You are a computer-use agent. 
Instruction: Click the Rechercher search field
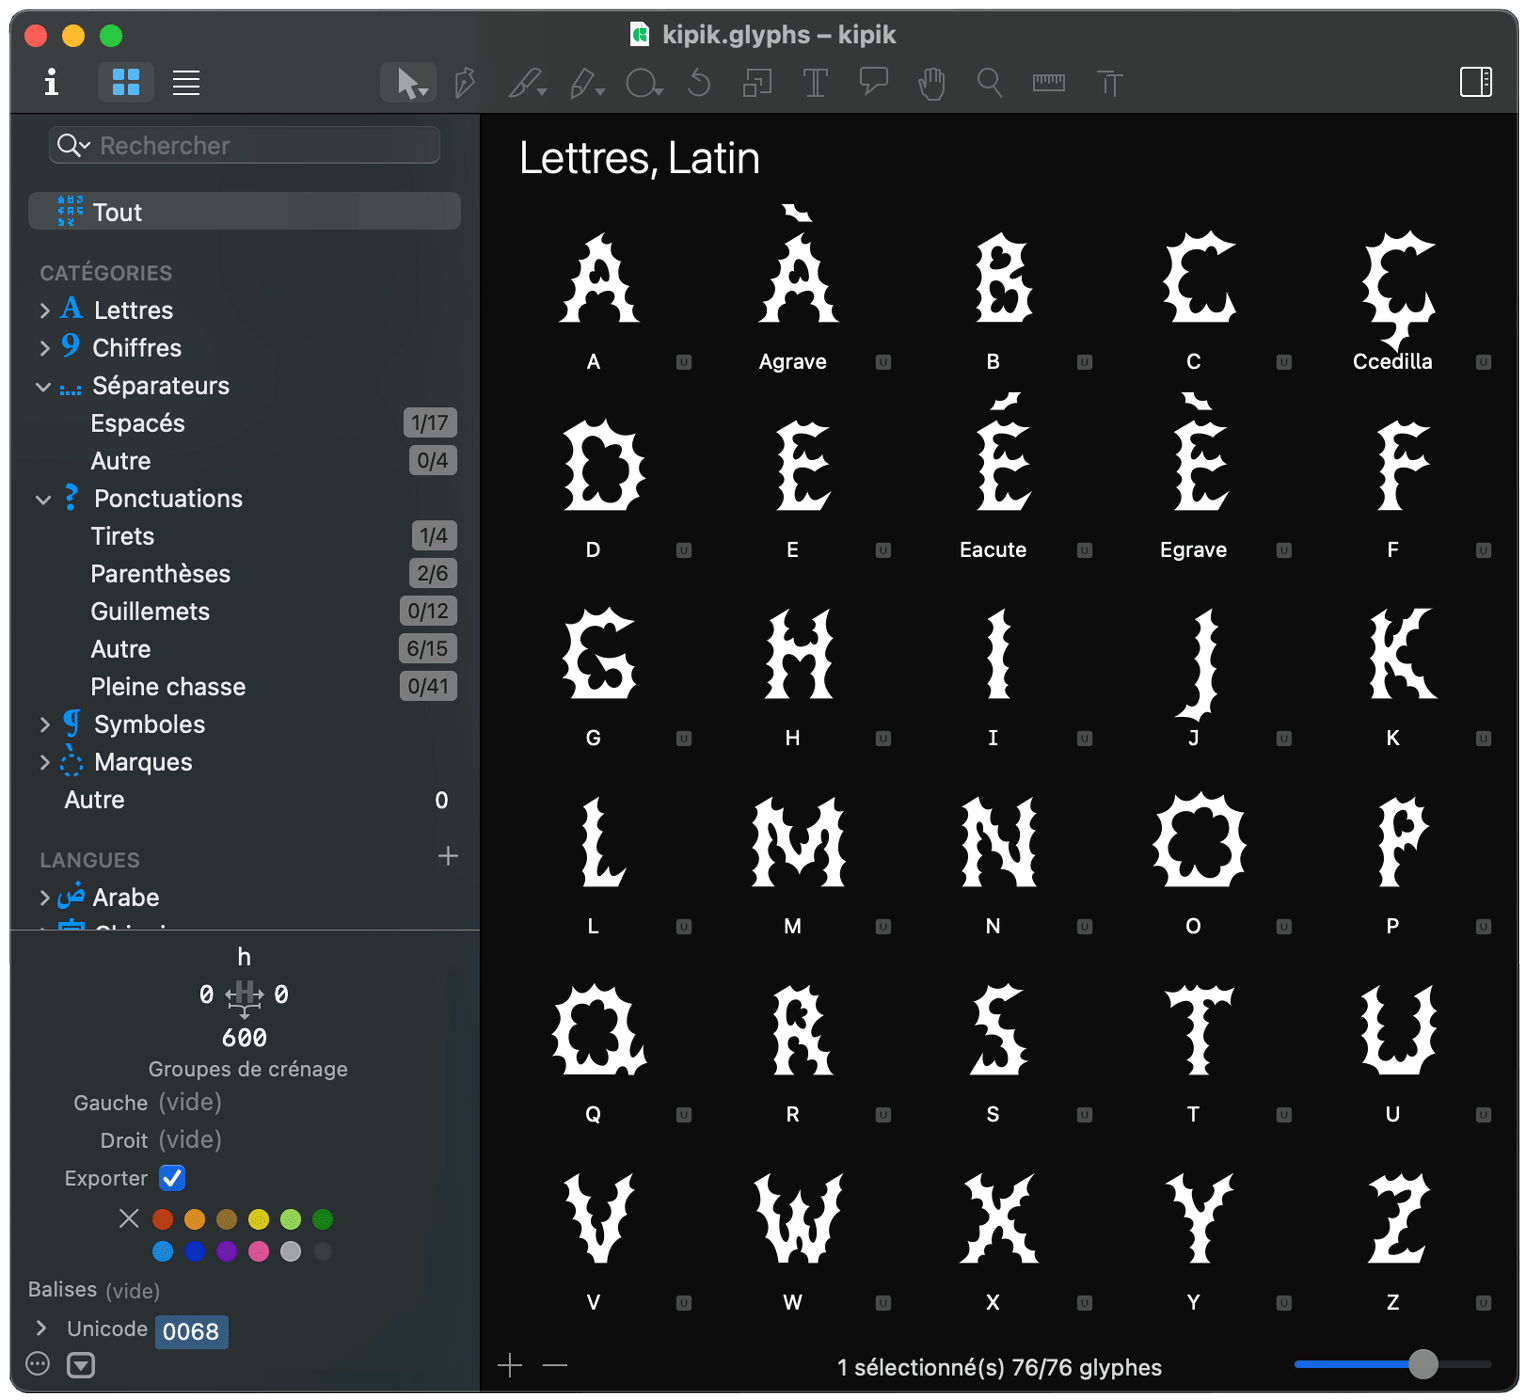pos(244,145)
